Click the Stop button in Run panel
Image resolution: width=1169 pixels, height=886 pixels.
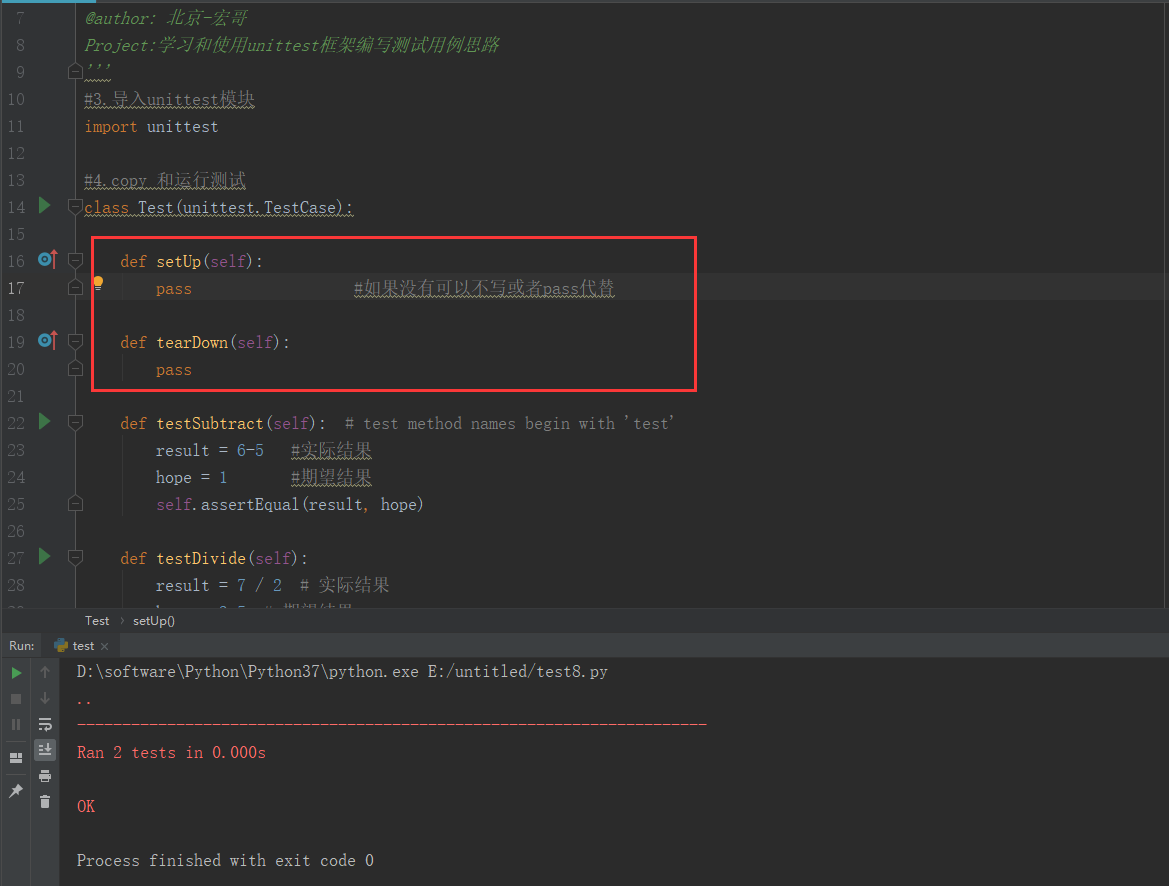point(16,699)
